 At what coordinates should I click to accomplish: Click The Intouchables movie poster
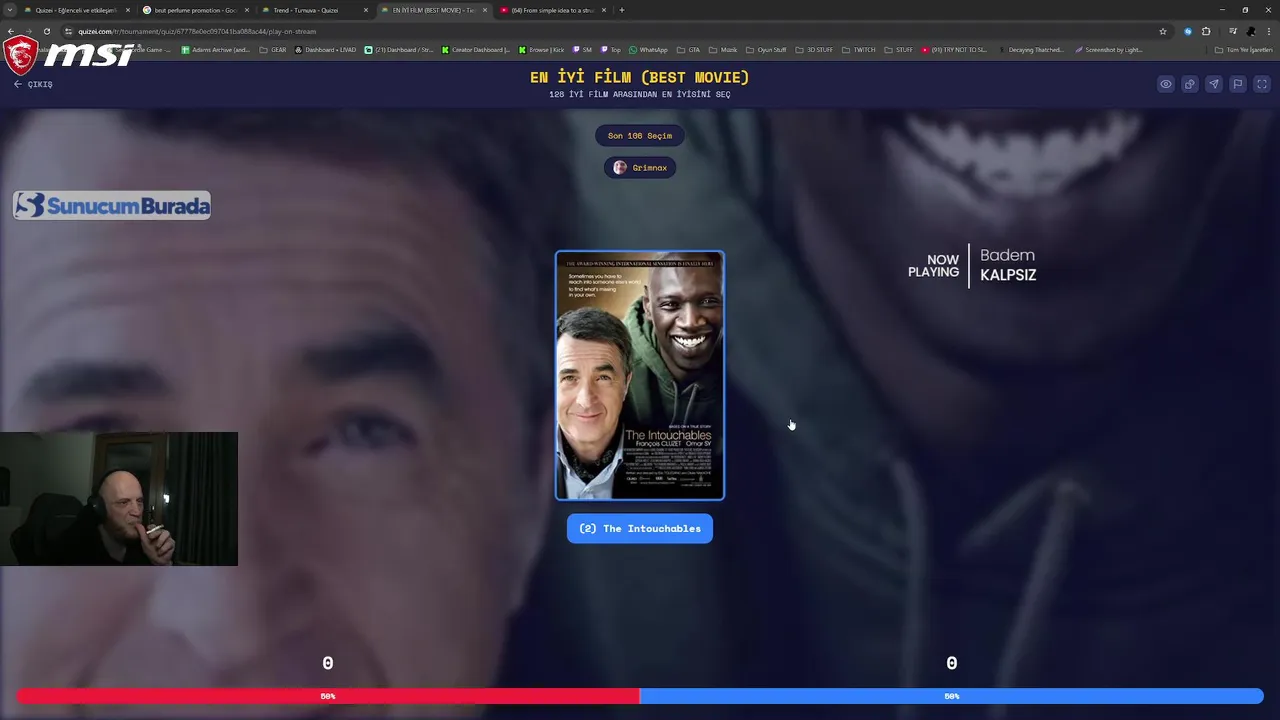click(x=640, y=375)
